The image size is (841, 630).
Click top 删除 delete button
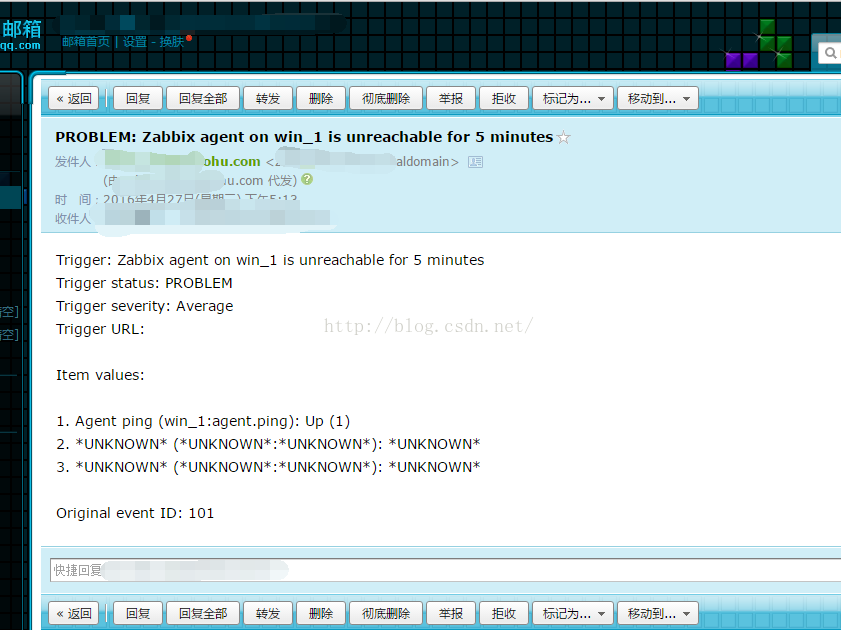pos(321,99)
